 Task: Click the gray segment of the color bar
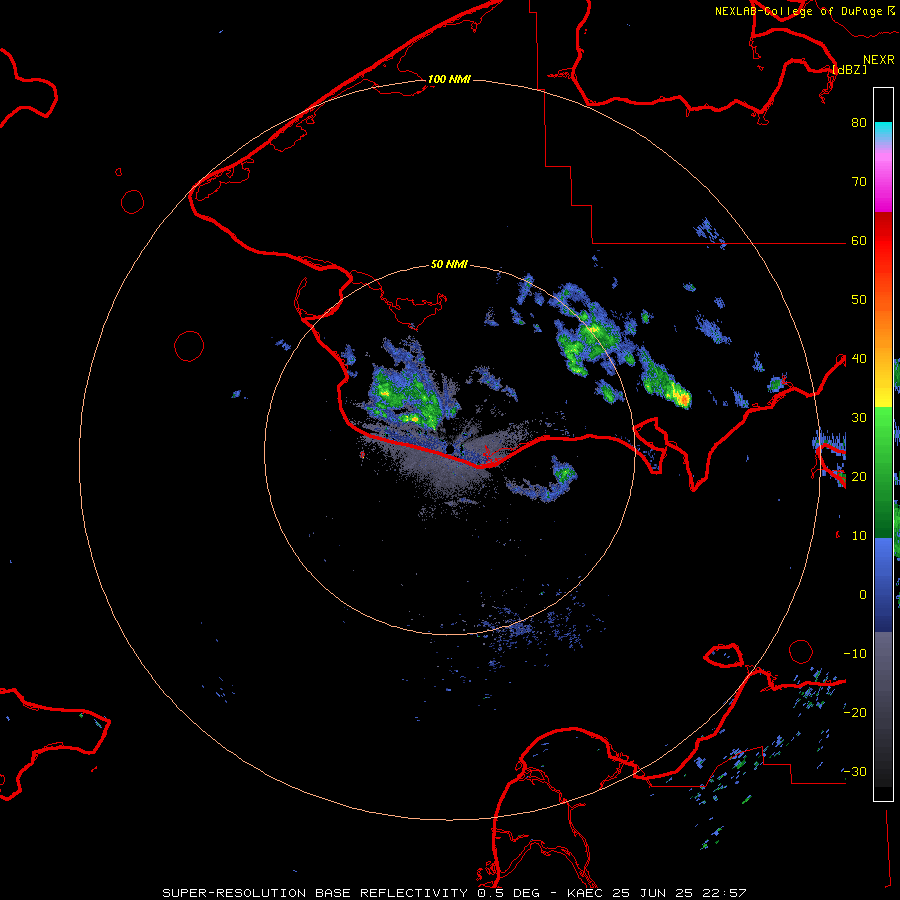point(883,709)
